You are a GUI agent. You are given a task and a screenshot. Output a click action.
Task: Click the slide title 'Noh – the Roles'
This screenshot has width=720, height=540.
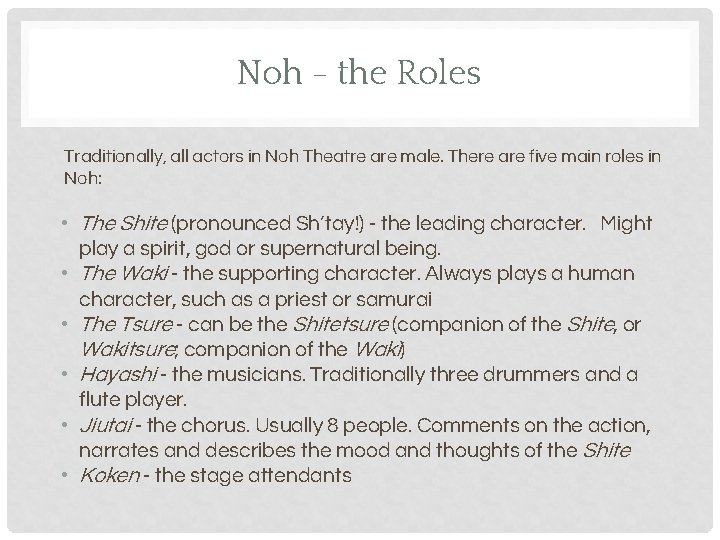pos(360,73)
